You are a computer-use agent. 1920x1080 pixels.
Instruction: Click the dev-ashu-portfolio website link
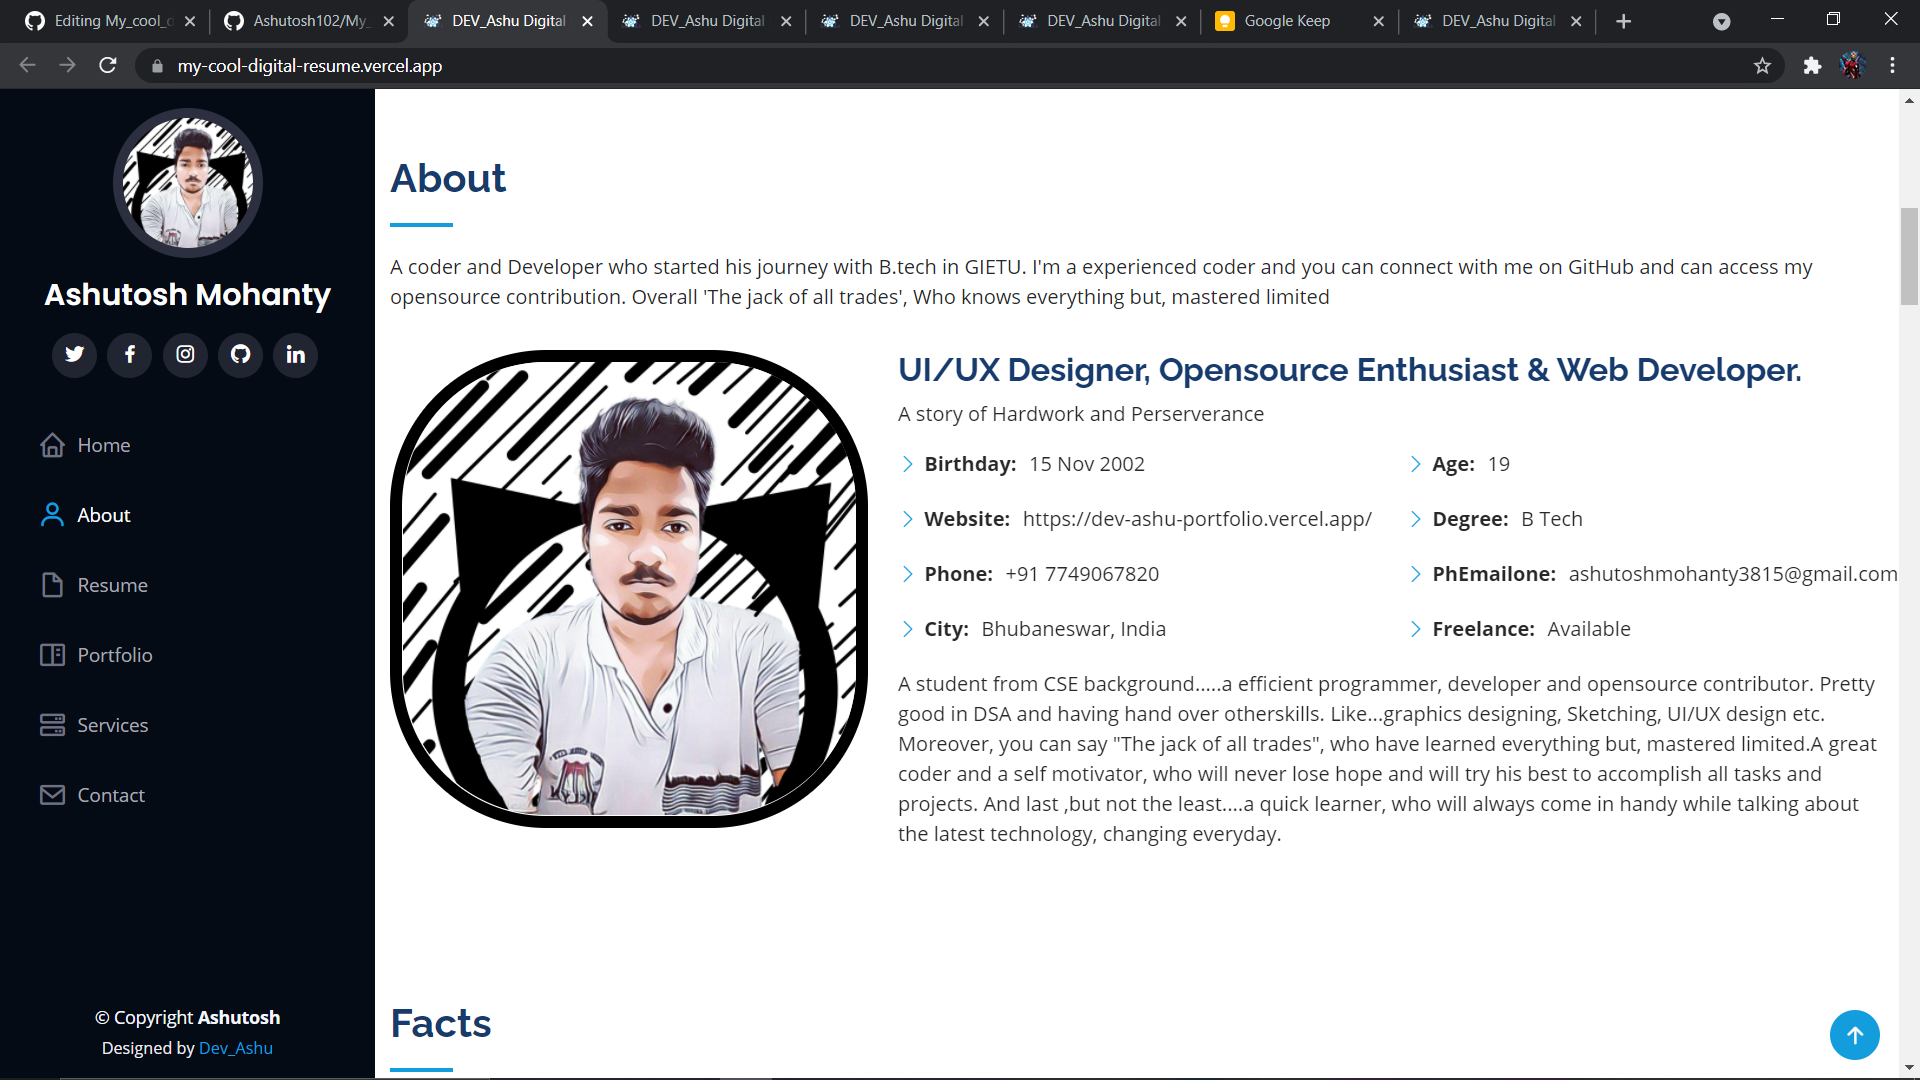(1196, 518)
